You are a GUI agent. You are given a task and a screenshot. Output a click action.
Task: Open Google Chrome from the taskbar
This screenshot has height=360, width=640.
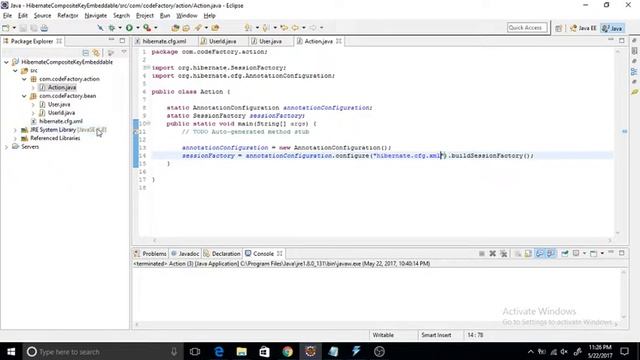pos(287,351)
